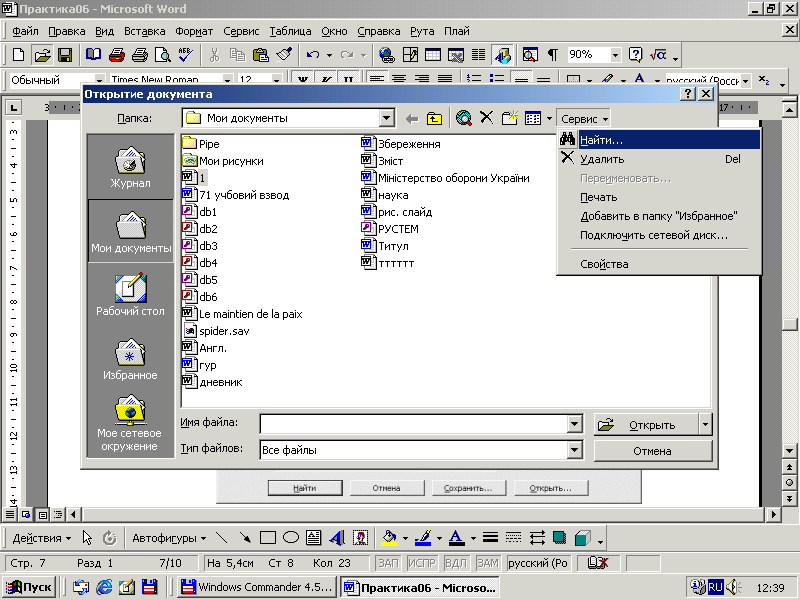Viewport: 800px width, 600px height.
Task: Click the Save diskette toolbar icon
Action: [x=65, y=55]
